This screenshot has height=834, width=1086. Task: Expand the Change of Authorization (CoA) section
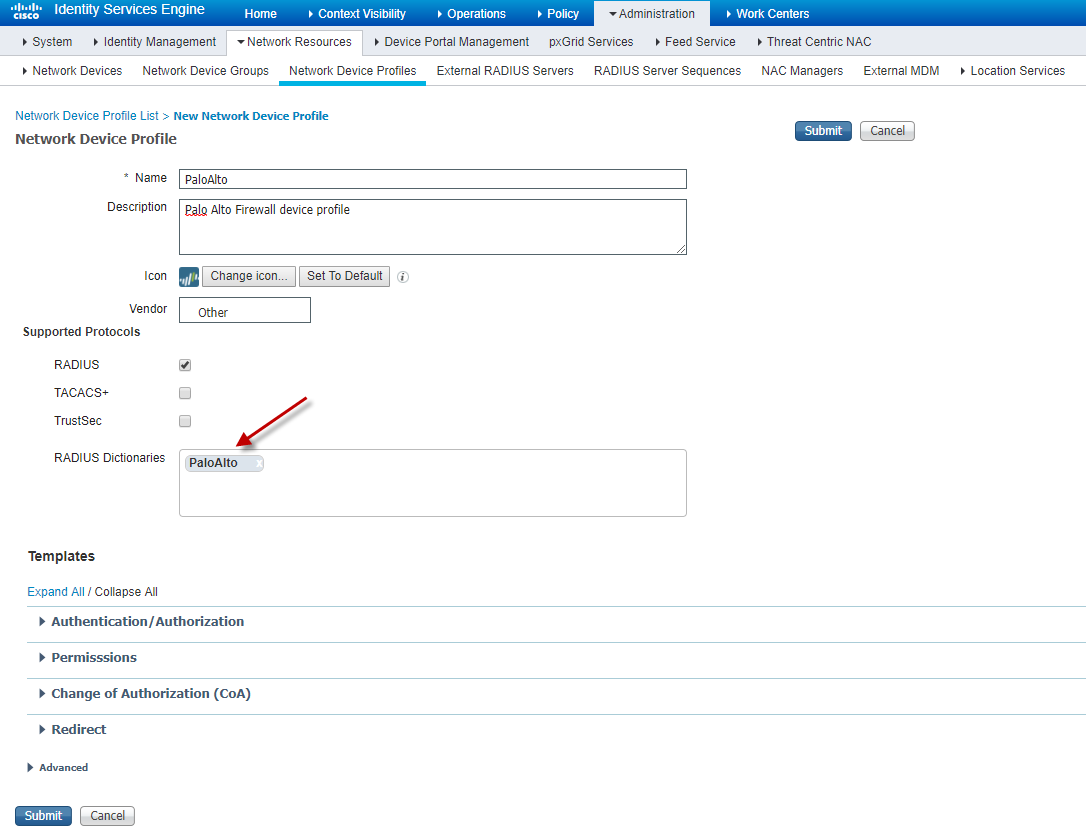point(145,694)
